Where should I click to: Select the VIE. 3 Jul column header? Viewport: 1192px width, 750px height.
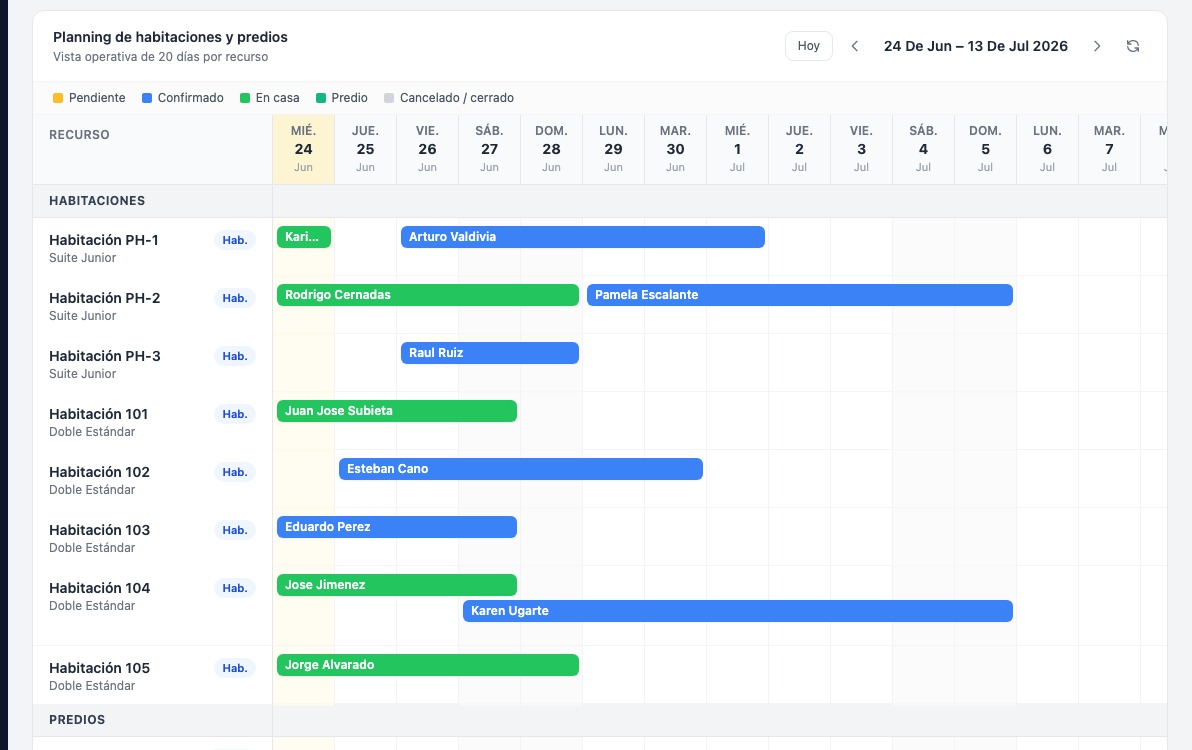pos(861,149)
